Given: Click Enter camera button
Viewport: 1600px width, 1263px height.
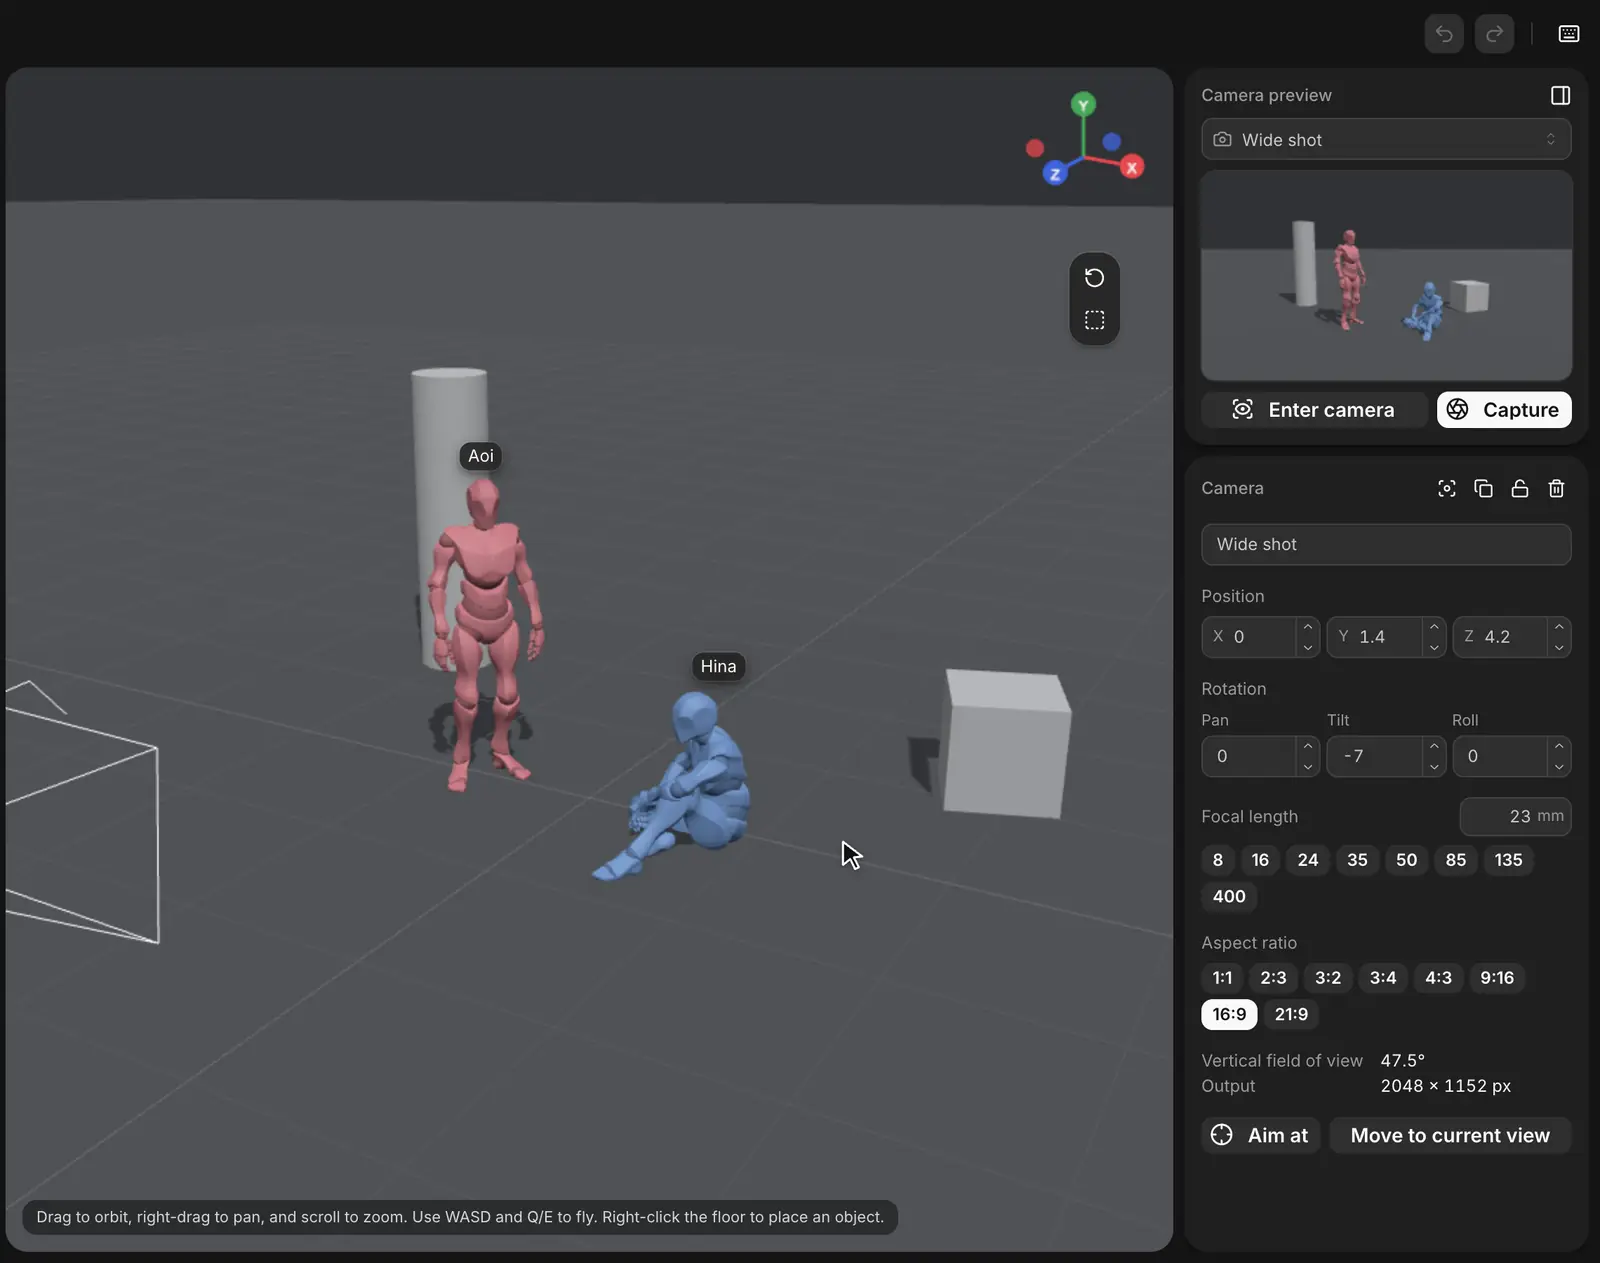Looking at the screenshot, I should click(1313, 410).
